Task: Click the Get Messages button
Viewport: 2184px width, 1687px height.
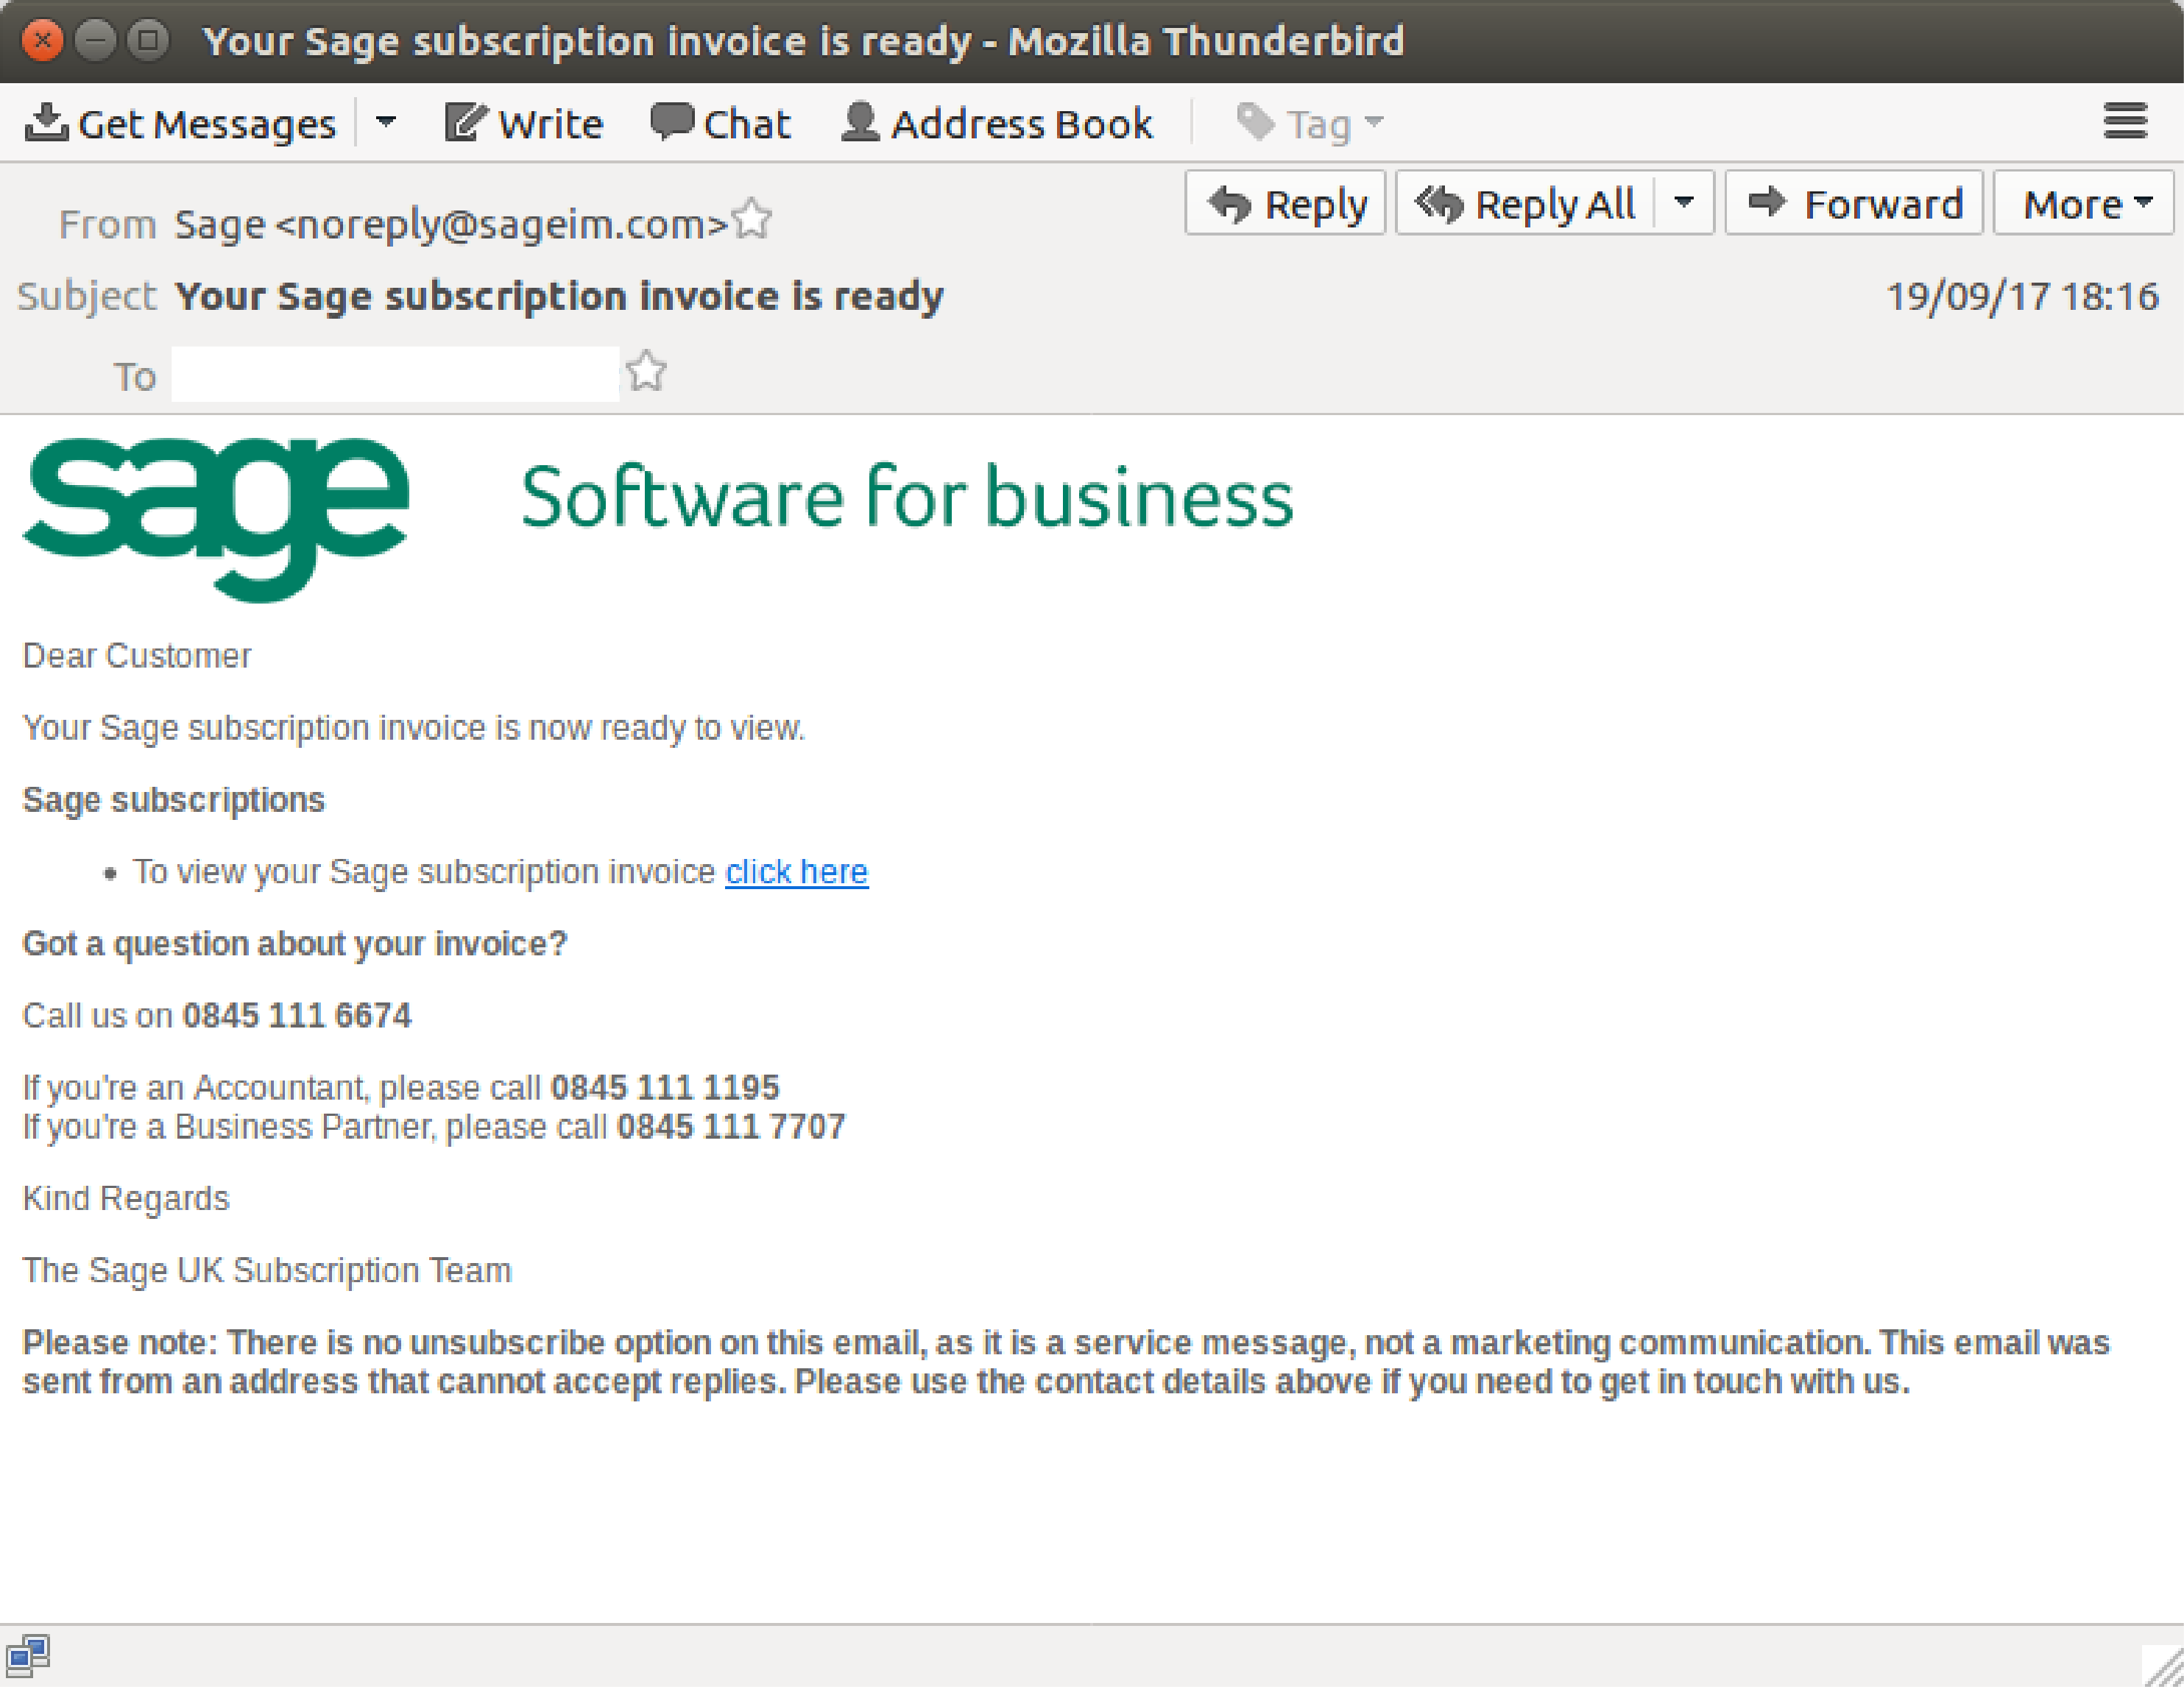Action: pyautogui.click(x=180, y=124)
